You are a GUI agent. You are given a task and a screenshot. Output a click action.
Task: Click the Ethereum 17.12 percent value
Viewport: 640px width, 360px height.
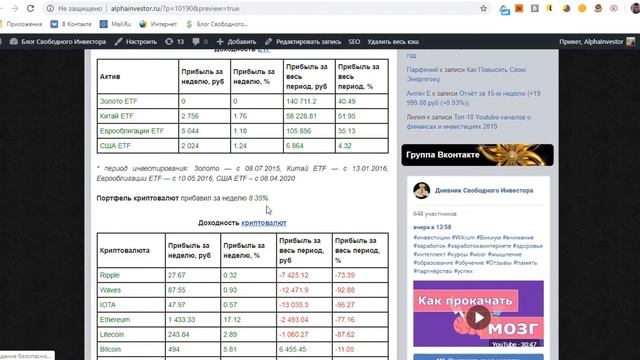pos(232,320)
